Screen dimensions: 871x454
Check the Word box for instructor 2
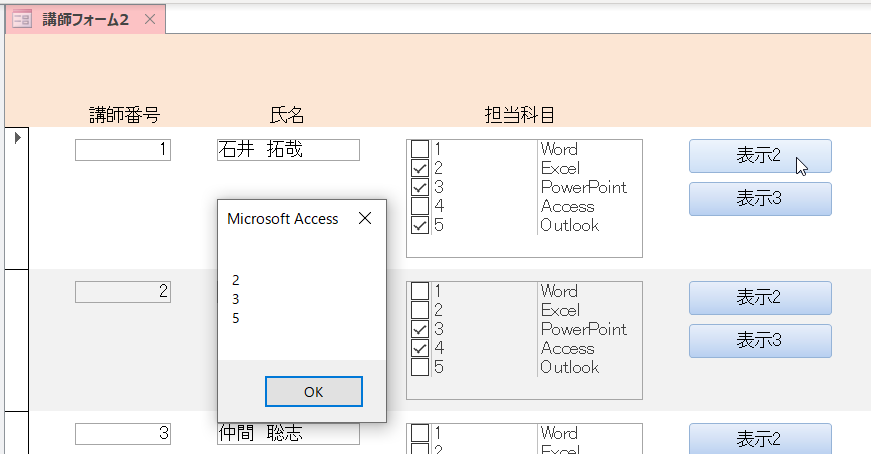pyautogui.click(x=420, y=291)
